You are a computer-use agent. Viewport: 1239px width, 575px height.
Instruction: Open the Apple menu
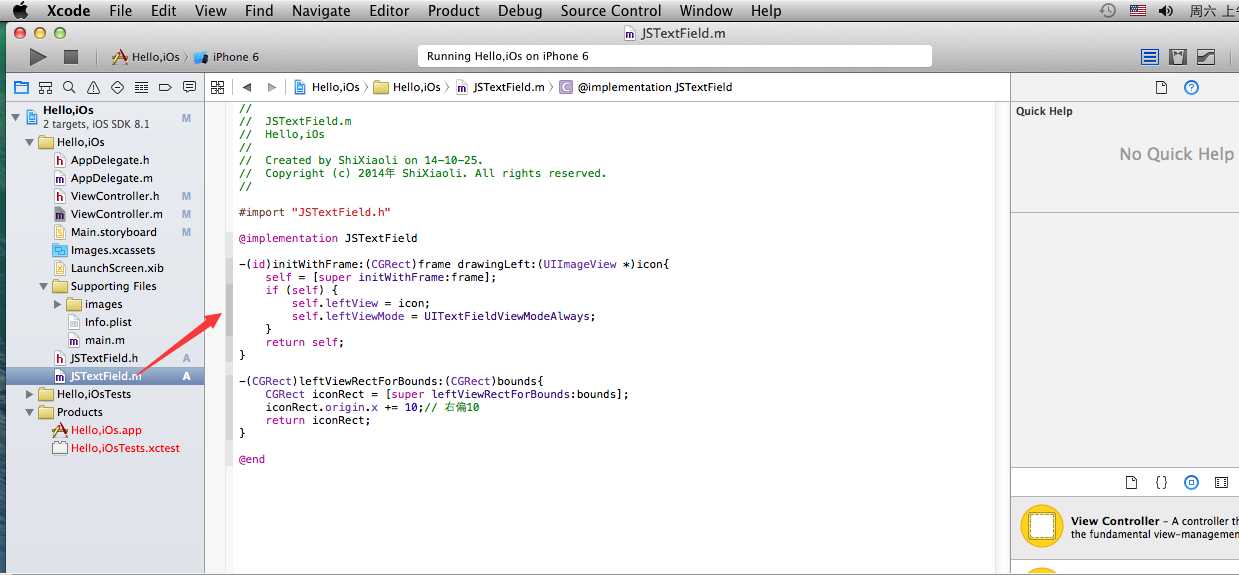(20, 11)
